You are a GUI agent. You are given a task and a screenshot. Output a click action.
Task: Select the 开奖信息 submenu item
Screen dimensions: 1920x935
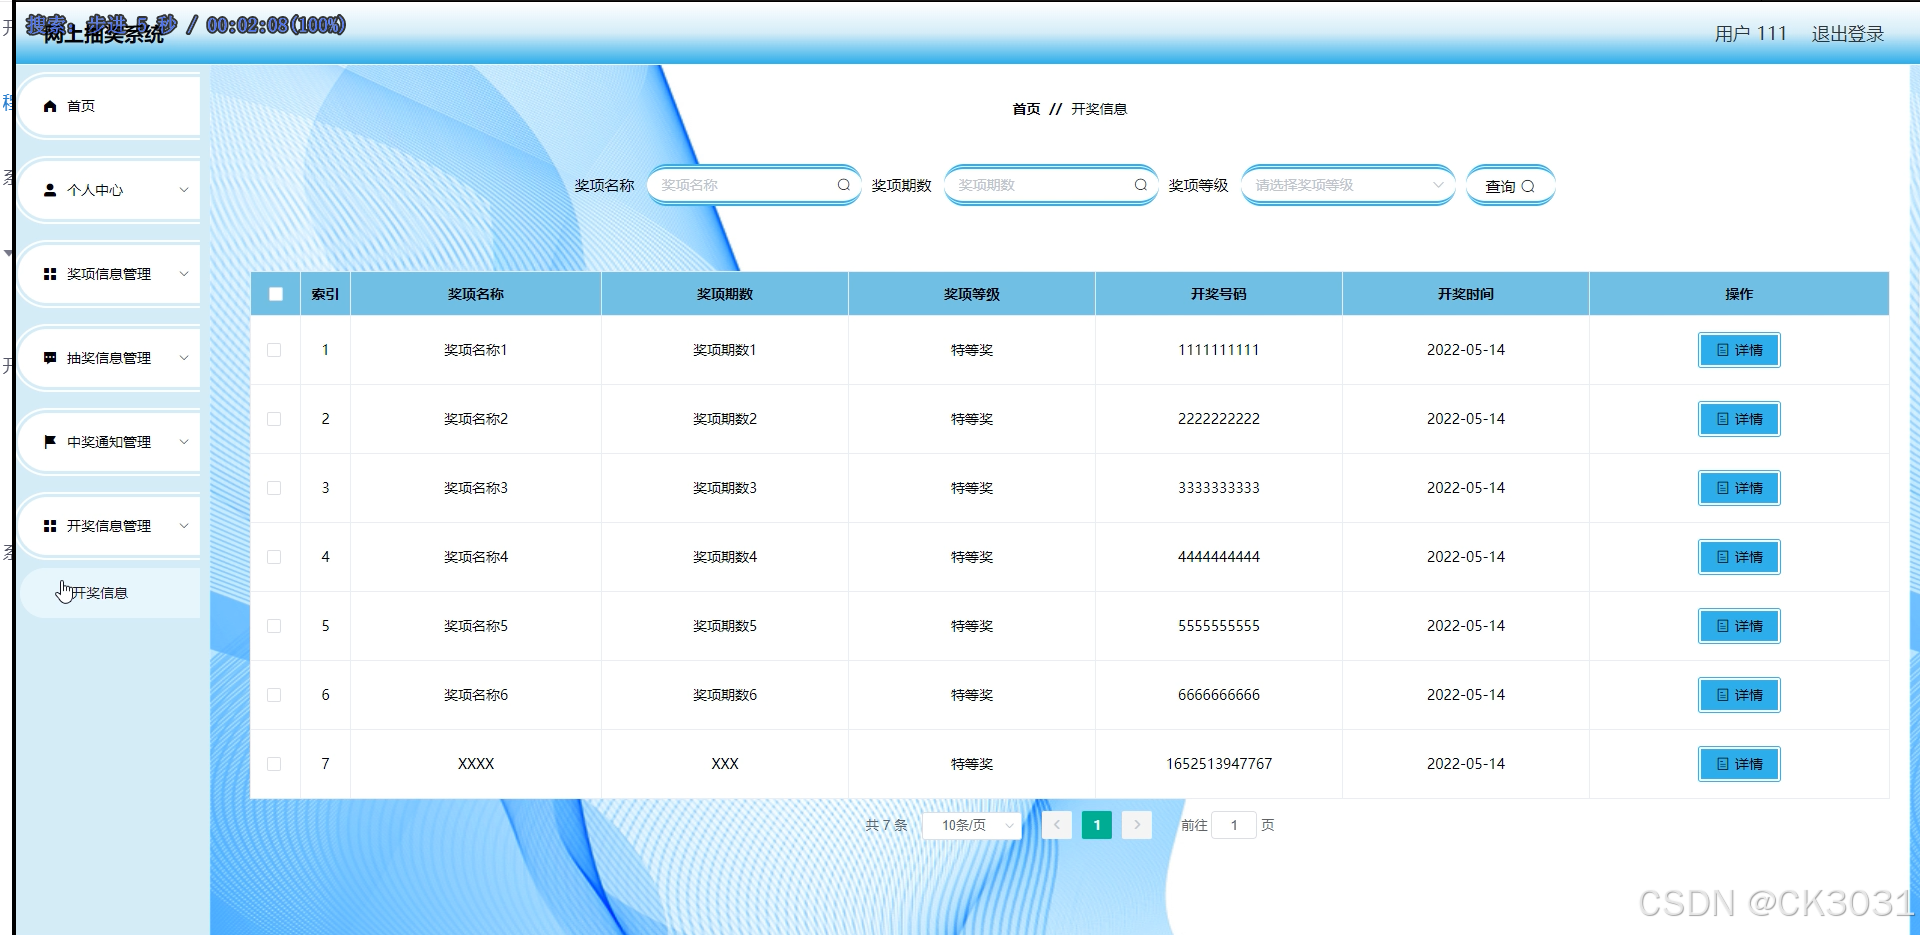coord(110,593)
